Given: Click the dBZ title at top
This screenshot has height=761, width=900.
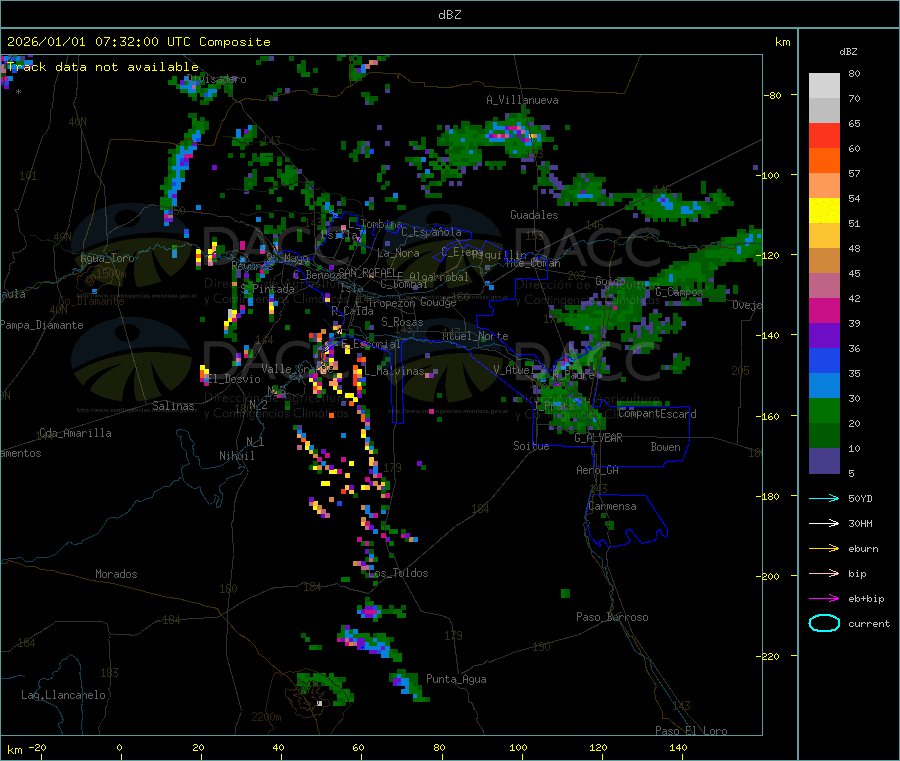Looking at the screenshot, I should (449, 15).
